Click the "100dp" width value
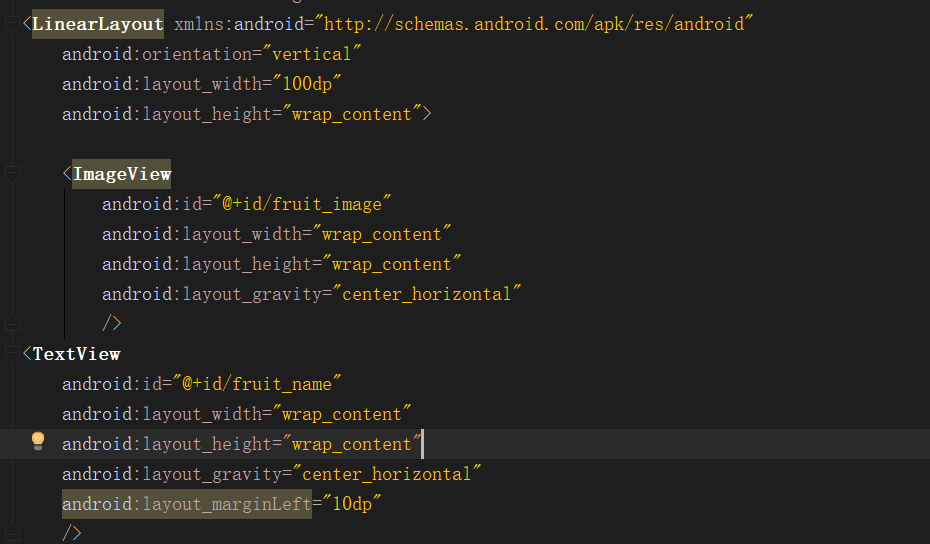The image size is (930, 544). click(x=307, y=84)
